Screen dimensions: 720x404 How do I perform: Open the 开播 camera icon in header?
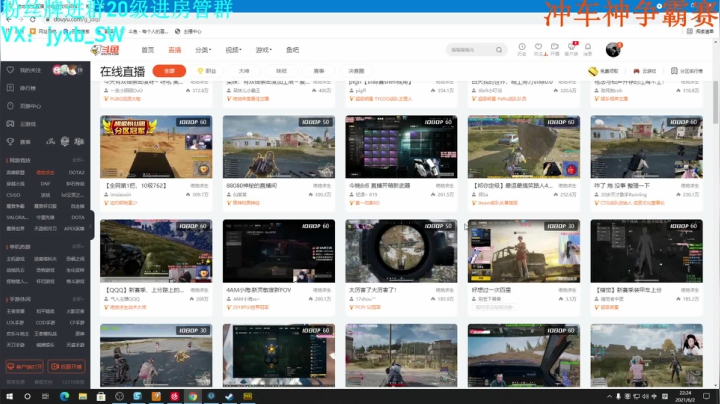555,47
